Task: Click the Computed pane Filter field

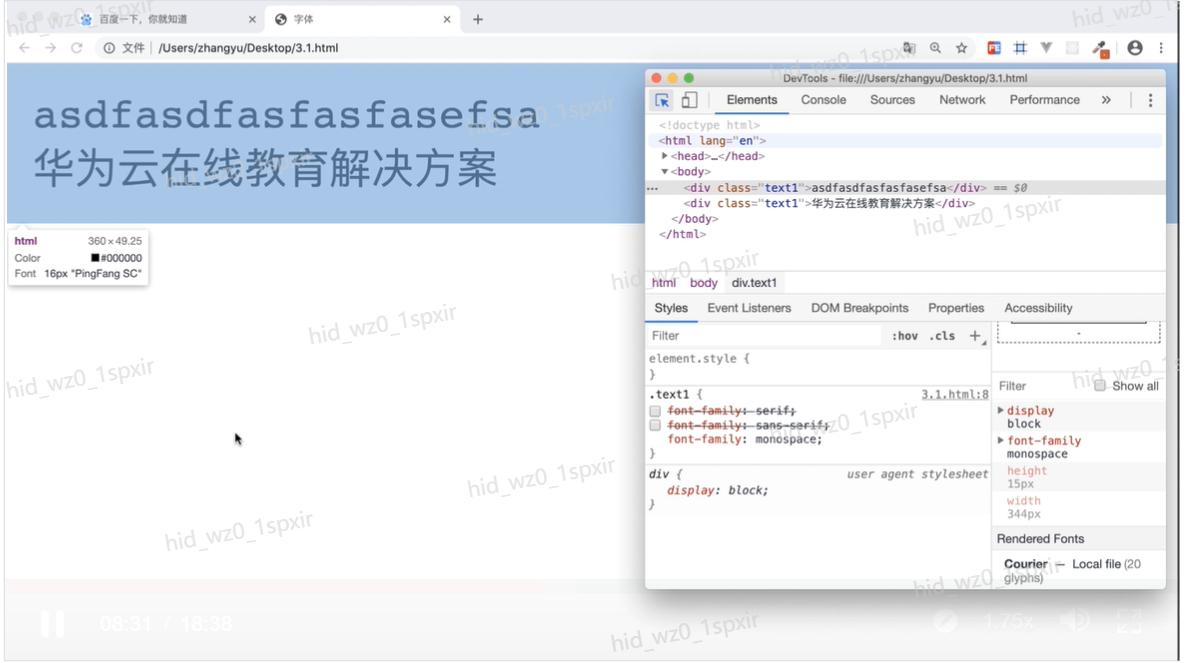Action: tap(1040, 386)
